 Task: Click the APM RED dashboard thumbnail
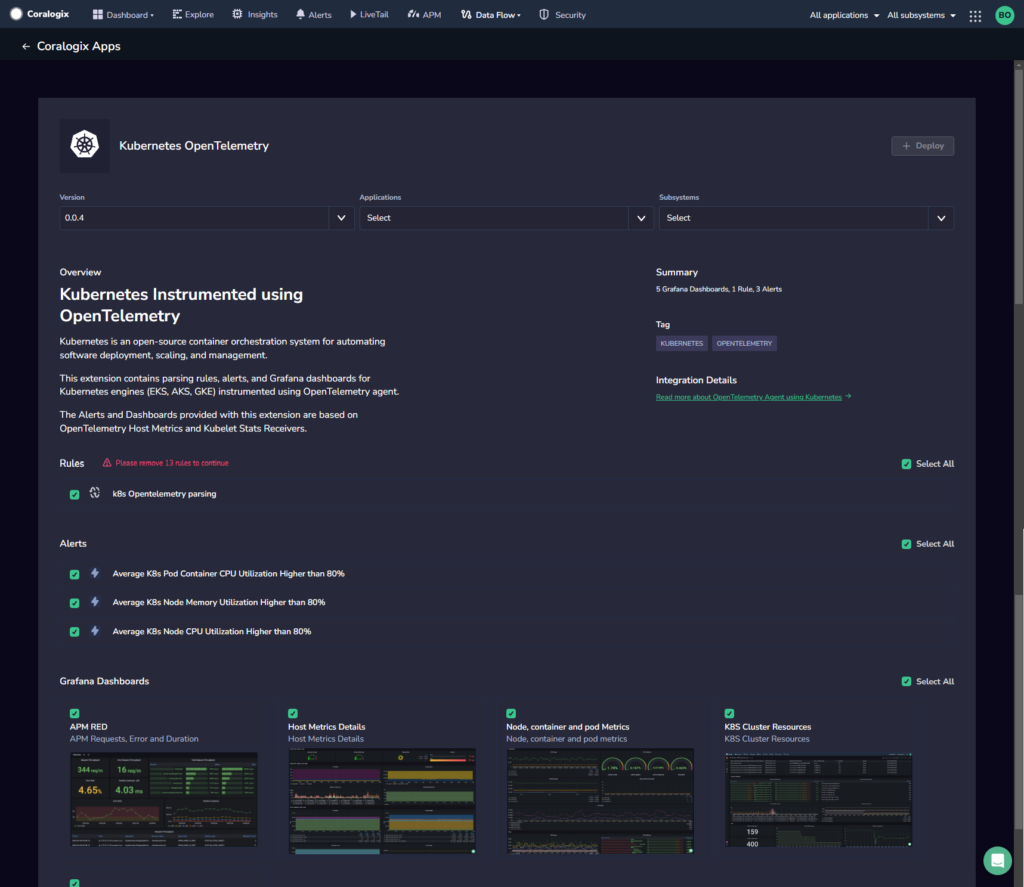(x=163, y=799)
